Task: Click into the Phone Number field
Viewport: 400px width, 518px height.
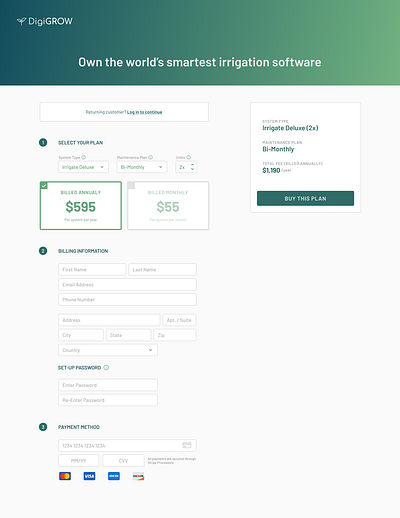Action: (x=127, y=299)
